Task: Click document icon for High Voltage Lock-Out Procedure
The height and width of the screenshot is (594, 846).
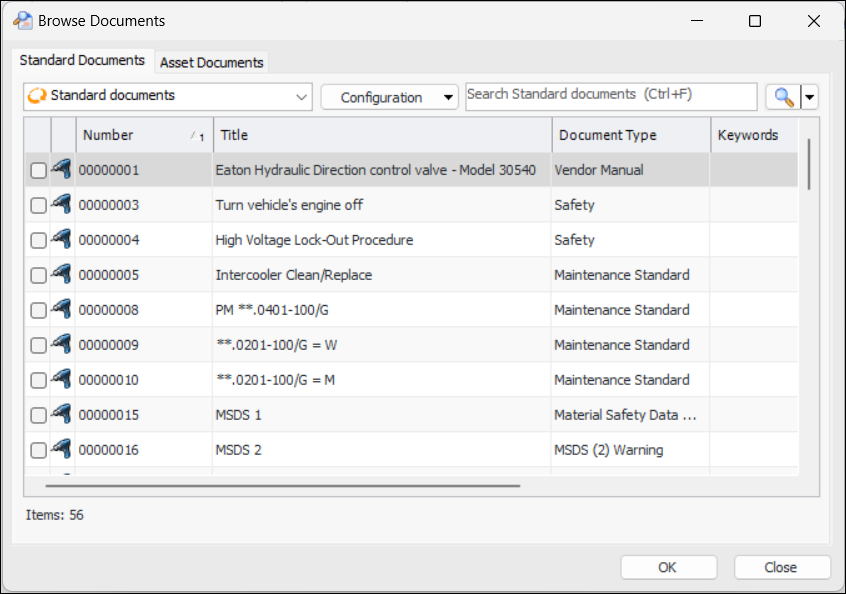Action: tap(62, 240)
